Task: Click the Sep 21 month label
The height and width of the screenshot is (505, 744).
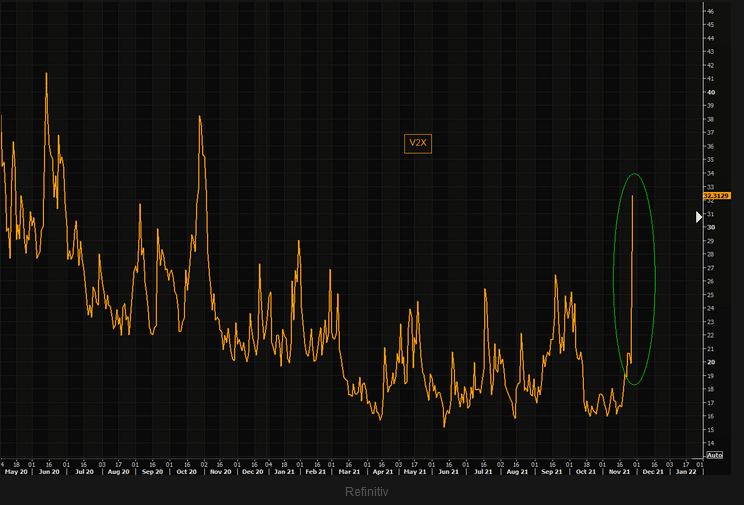Action: 552,472
